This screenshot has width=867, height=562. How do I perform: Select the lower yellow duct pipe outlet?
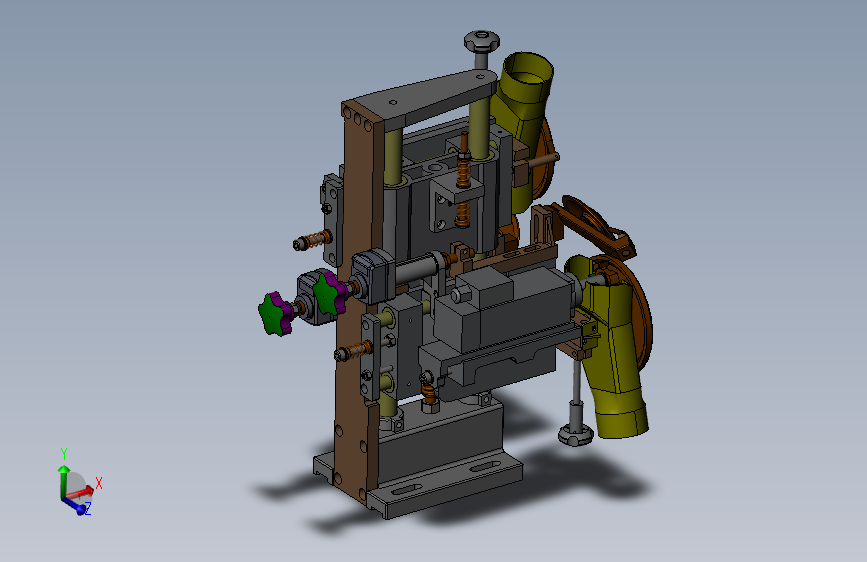coord(623,422)
